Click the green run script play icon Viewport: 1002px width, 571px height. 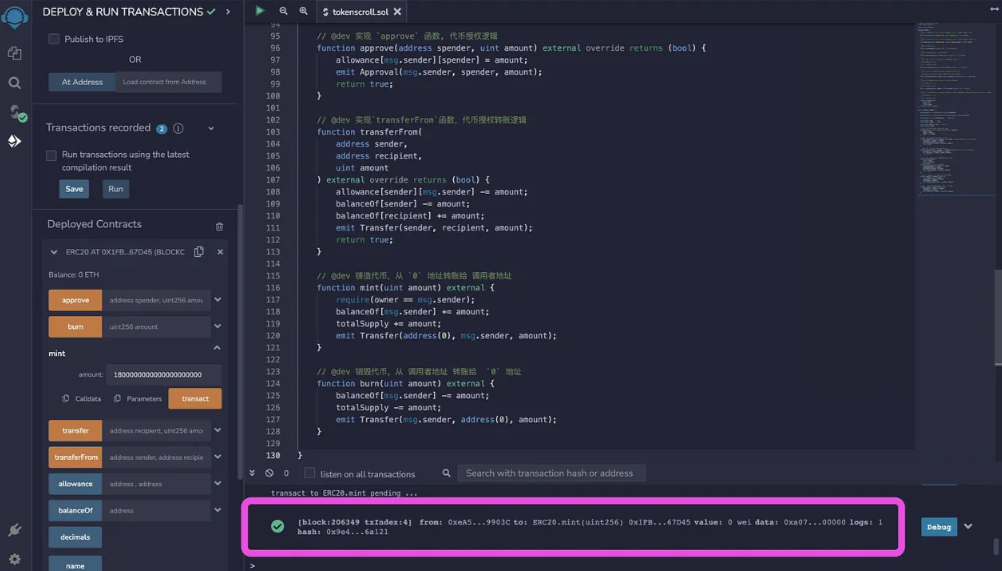coord(259,11)
